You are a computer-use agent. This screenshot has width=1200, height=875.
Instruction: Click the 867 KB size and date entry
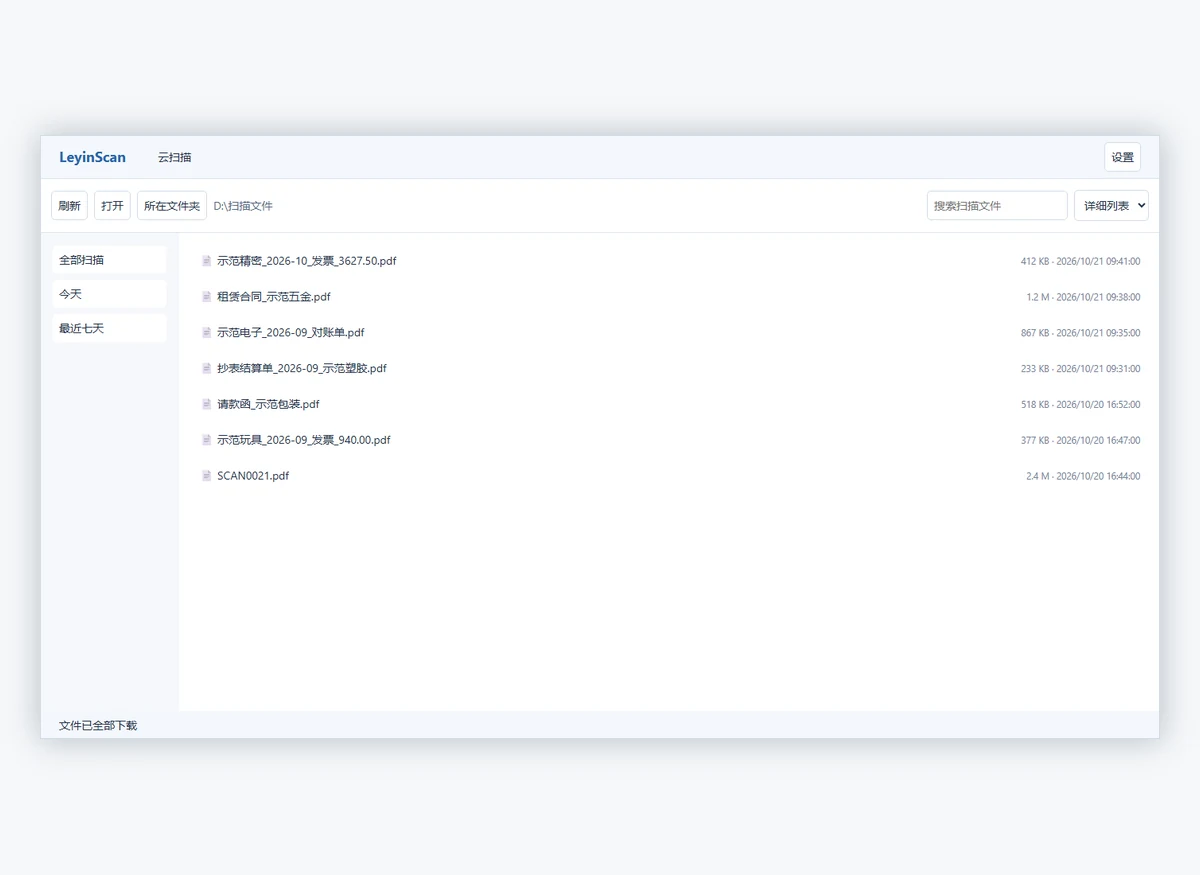[x=1080, y=333]
